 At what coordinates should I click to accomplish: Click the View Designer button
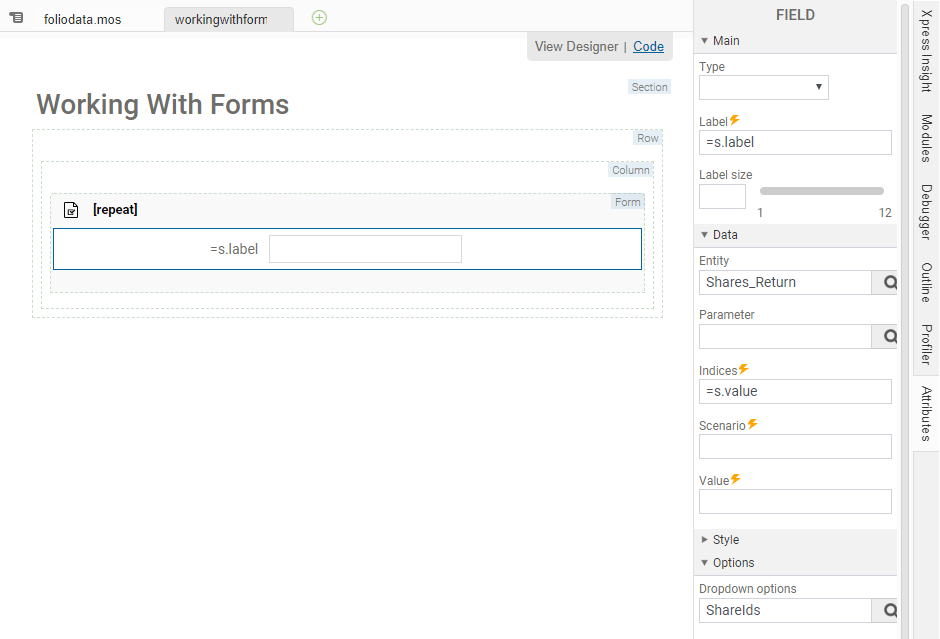[x=576, y=46]
